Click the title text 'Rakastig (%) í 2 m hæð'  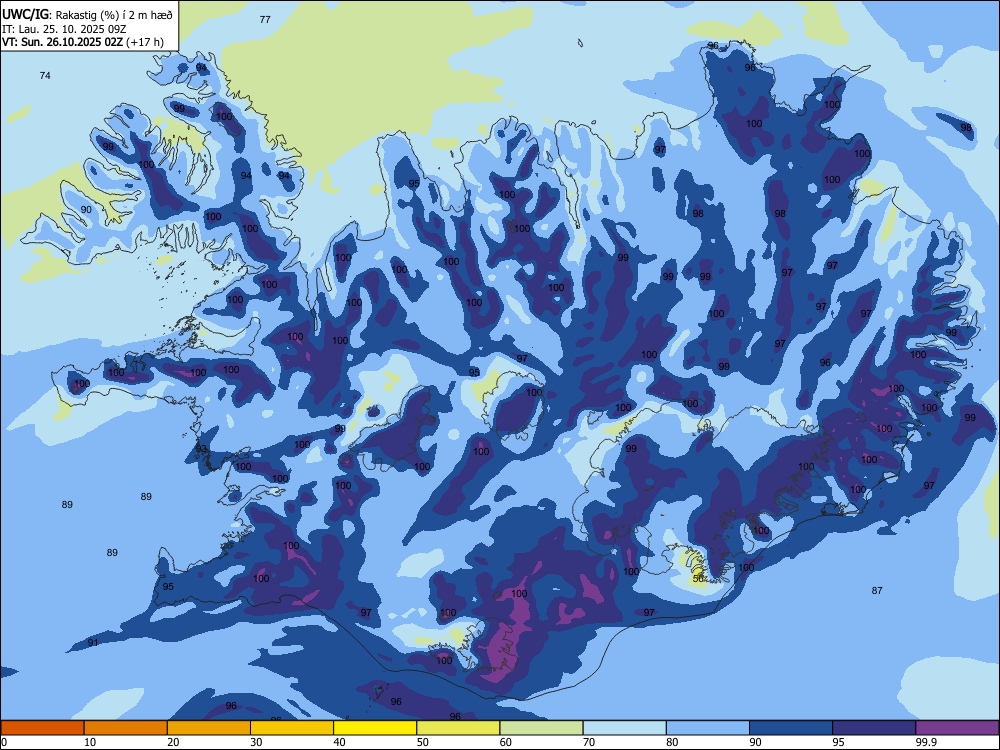tap(114, 14)
